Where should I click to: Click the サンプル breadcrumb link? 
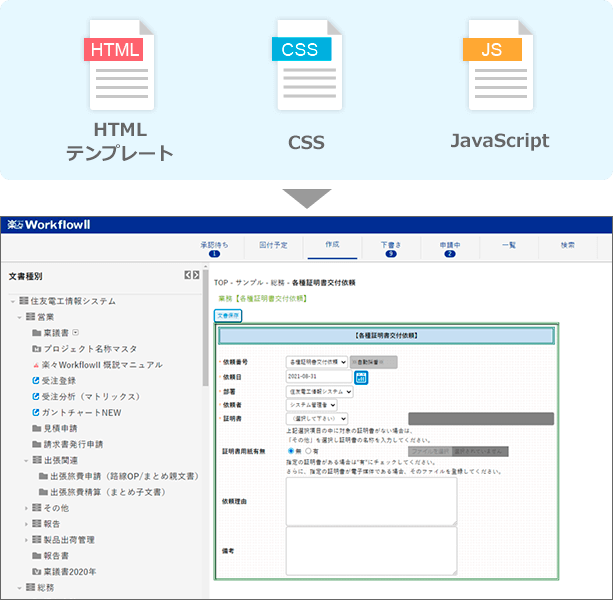249,283
